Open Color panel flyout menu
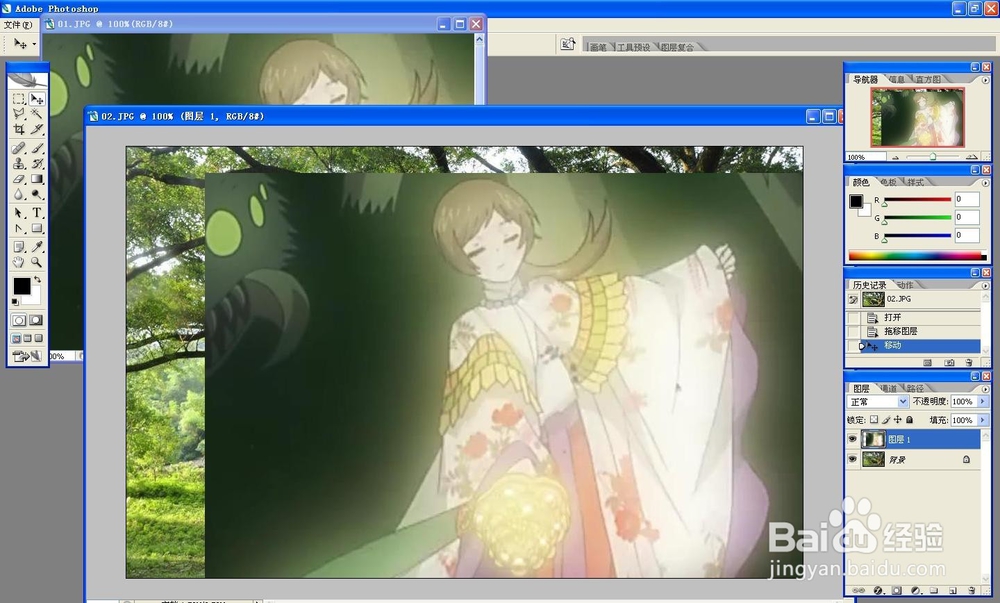1000x603 pixels. coord(985,183)
